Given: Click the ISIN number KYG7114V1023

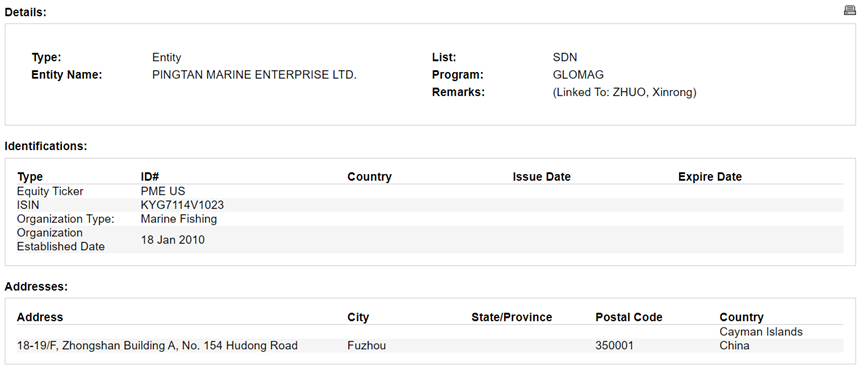Looking at the screenshot, I should pyautogui.click(x=182, y=205).
